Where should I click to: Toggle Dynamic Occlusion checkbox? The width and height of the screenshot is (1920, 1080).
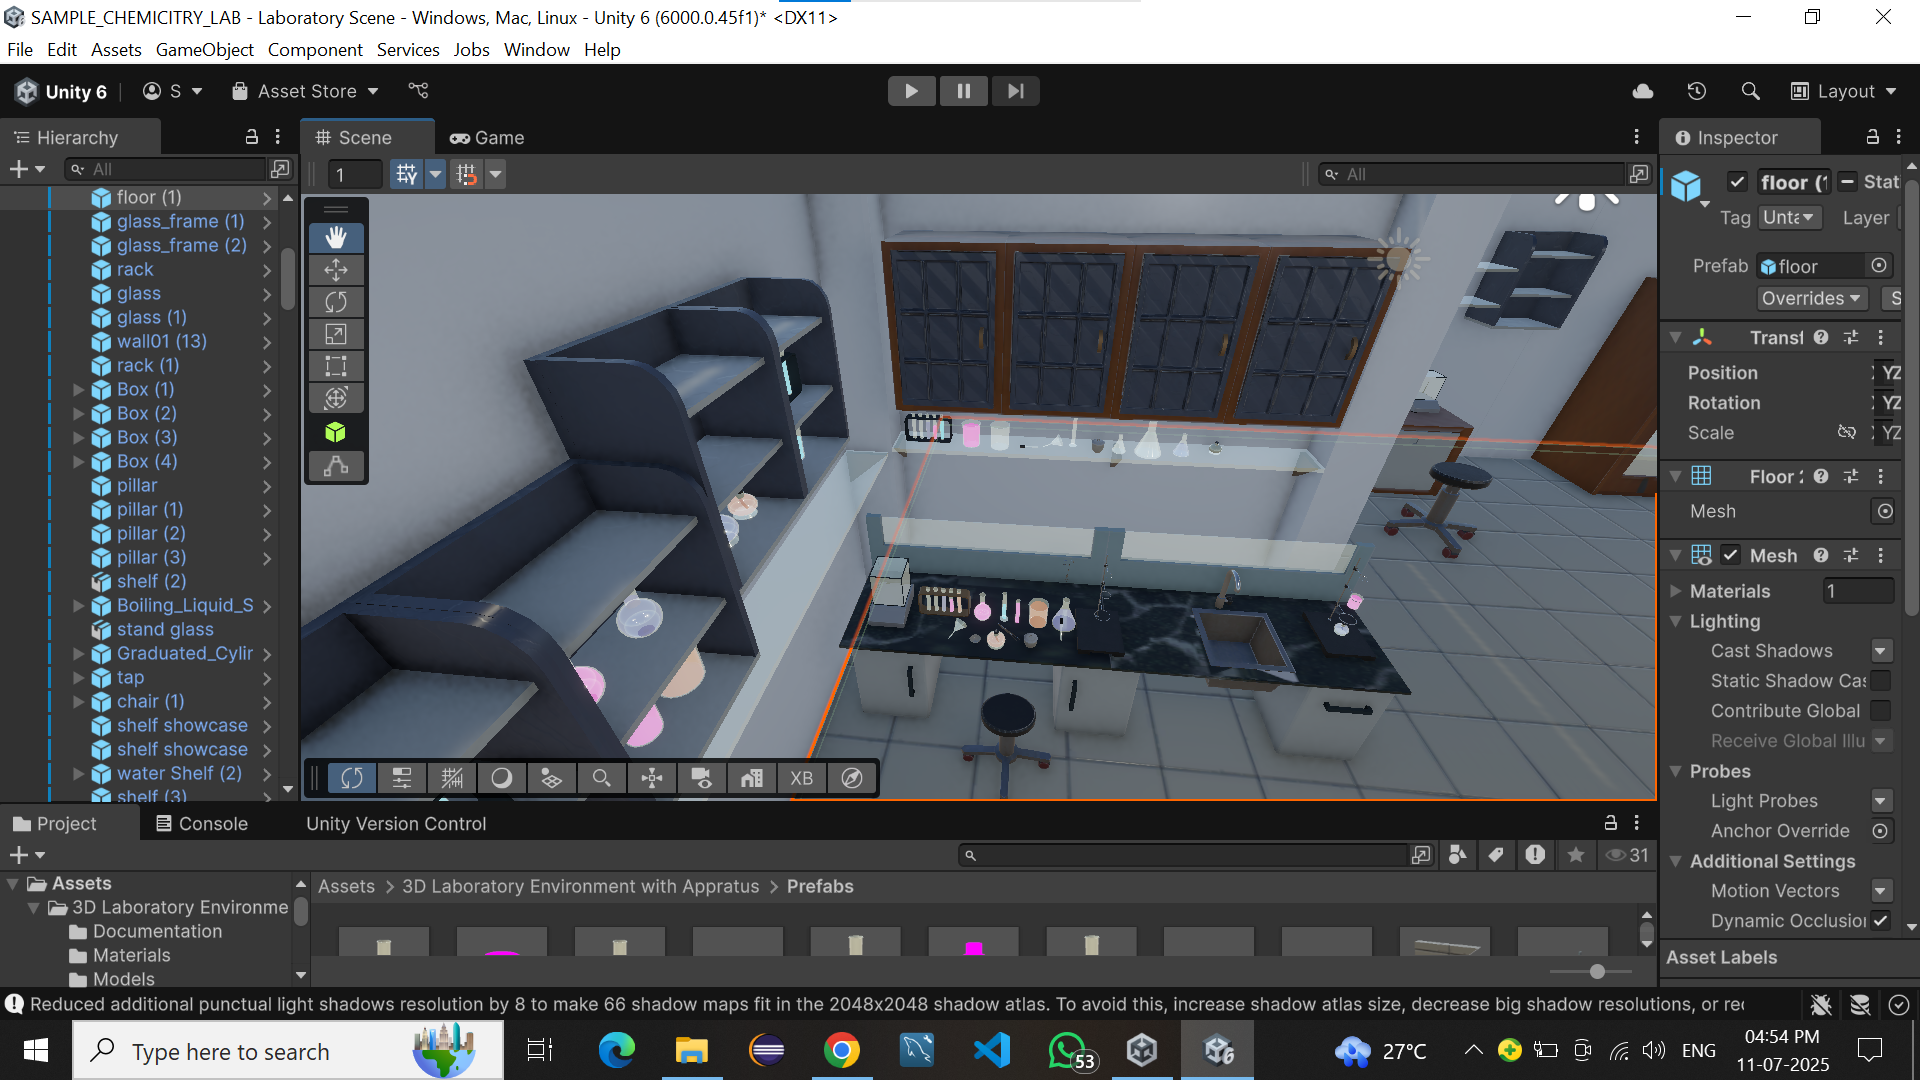[x=1881, y=921]
